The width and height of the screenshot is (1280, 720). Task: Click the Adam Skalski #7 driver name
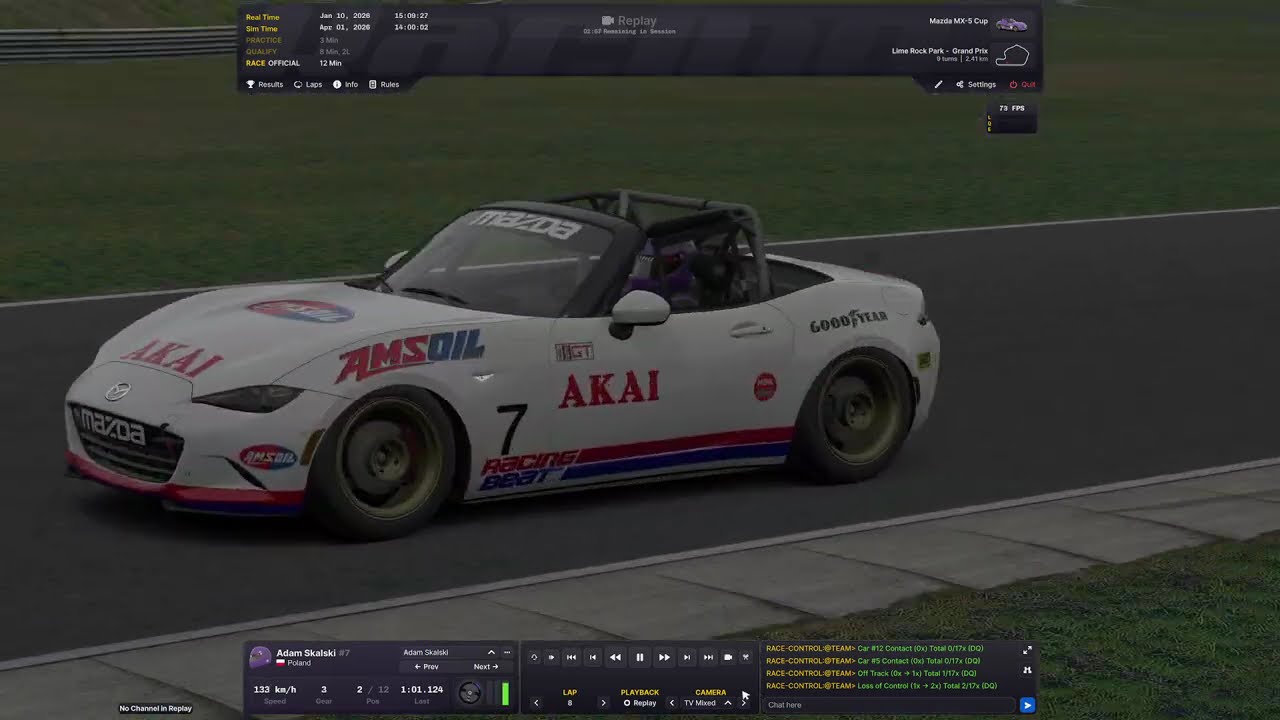[313, 653]
